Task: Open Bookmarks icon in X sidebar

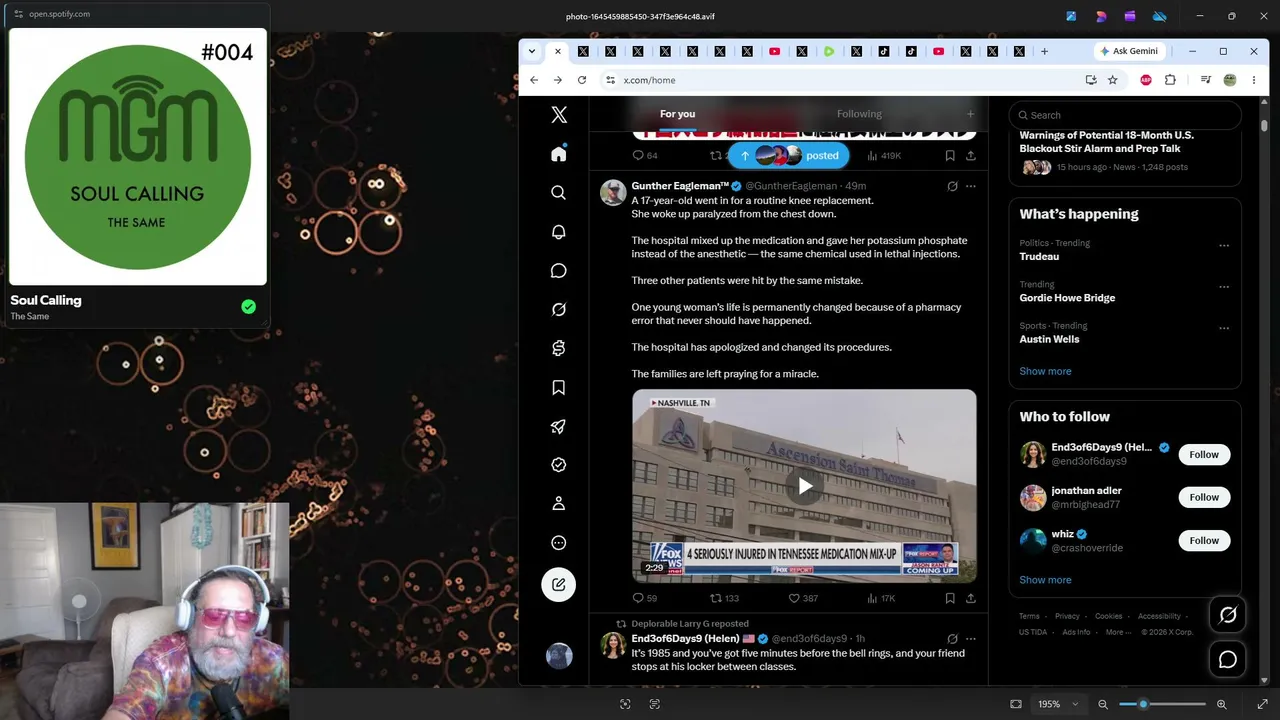Action: 559,388
